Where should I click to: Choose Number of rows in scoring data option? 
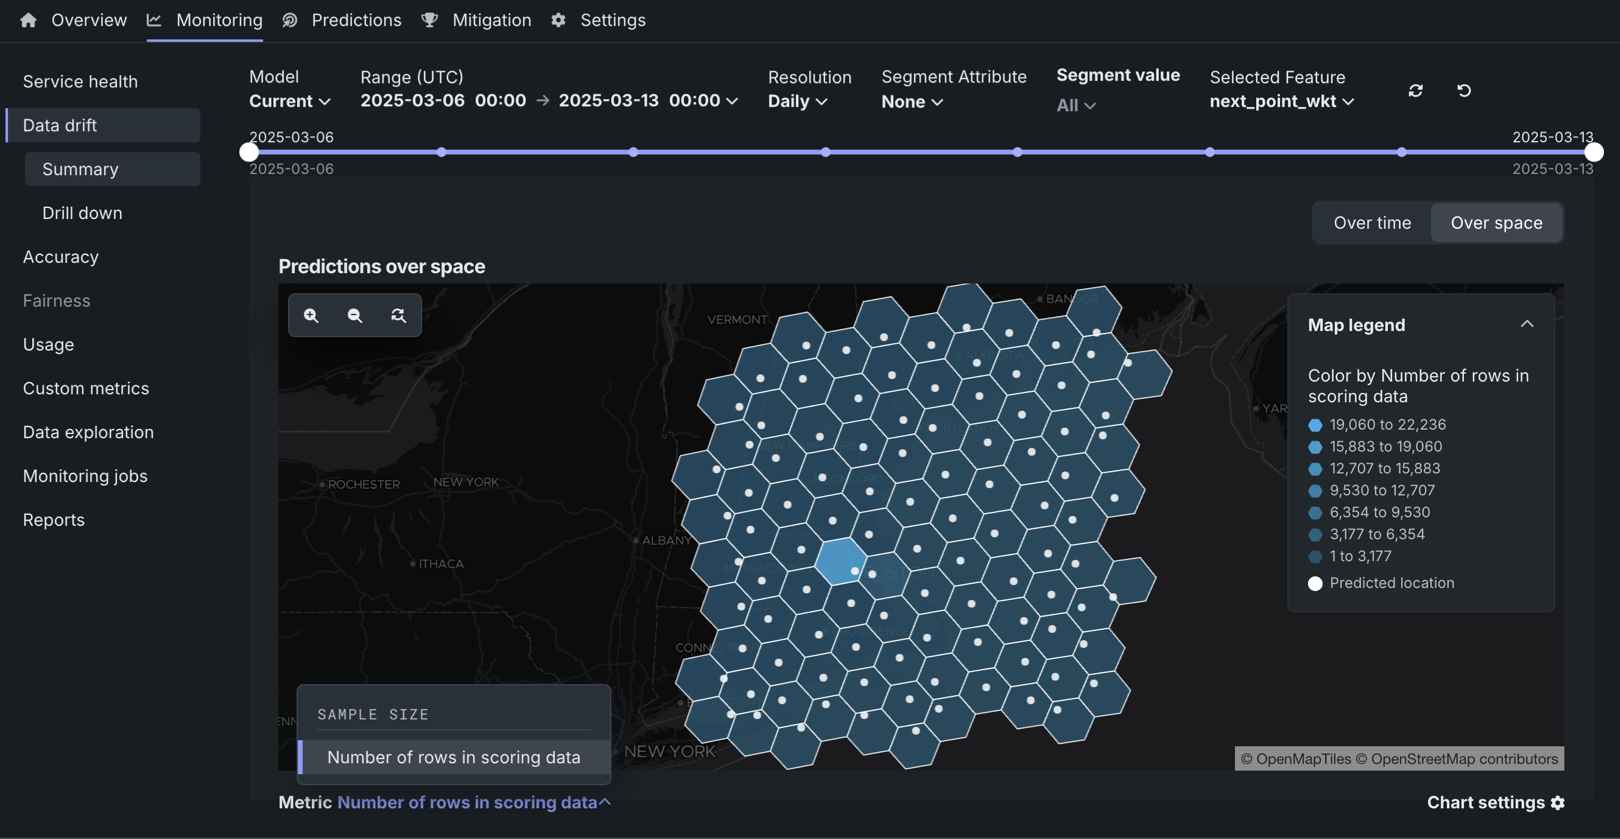coord(453,757)
